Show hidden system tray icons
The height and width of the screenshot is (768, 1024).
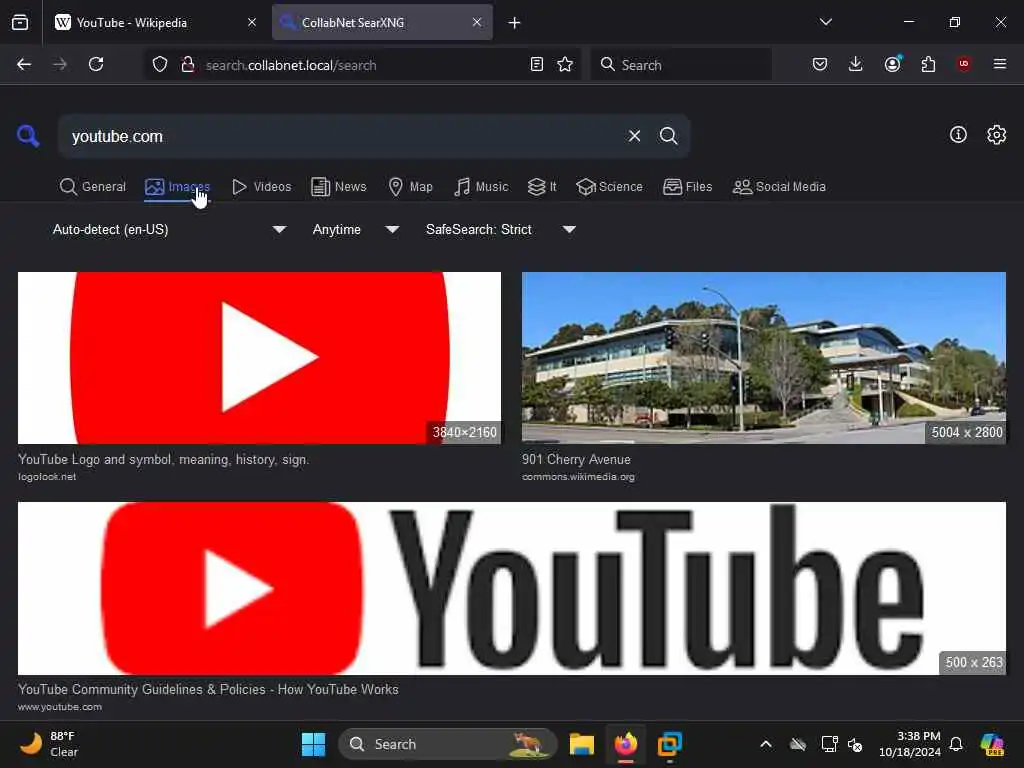[x=765, y=744]
